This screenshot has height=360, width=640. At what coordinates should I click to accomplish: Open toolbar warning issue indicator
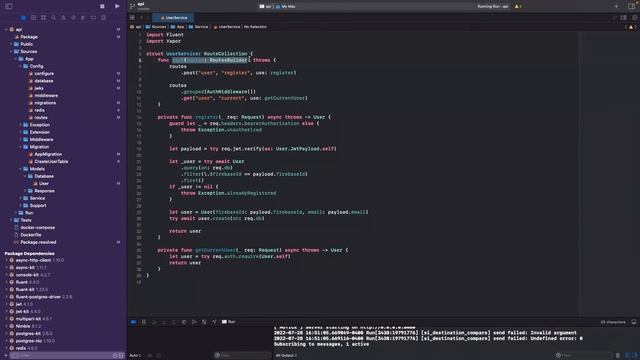click(x=518, y=7)
